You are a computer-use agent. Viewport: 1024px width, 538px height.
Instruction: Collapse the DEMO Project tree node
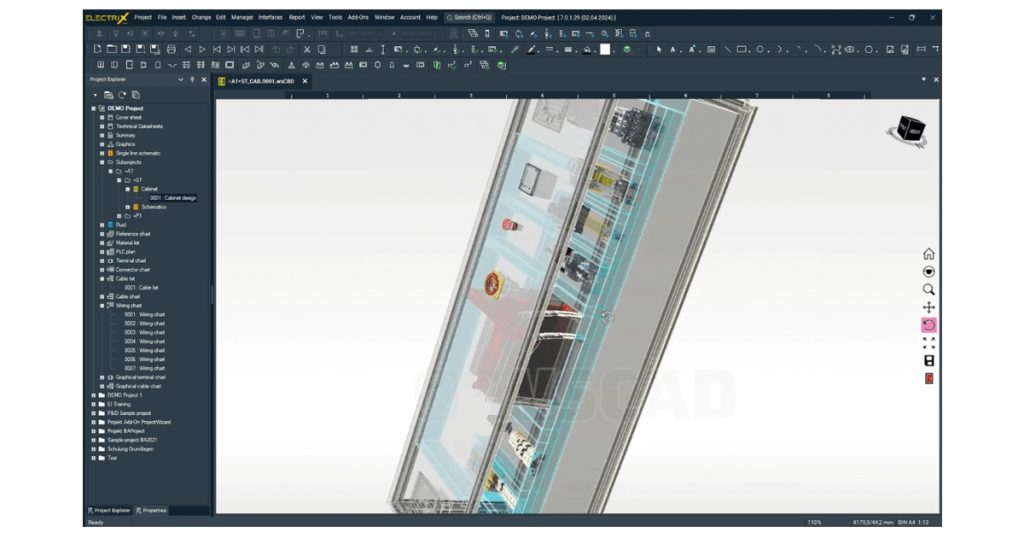[93, 108]
